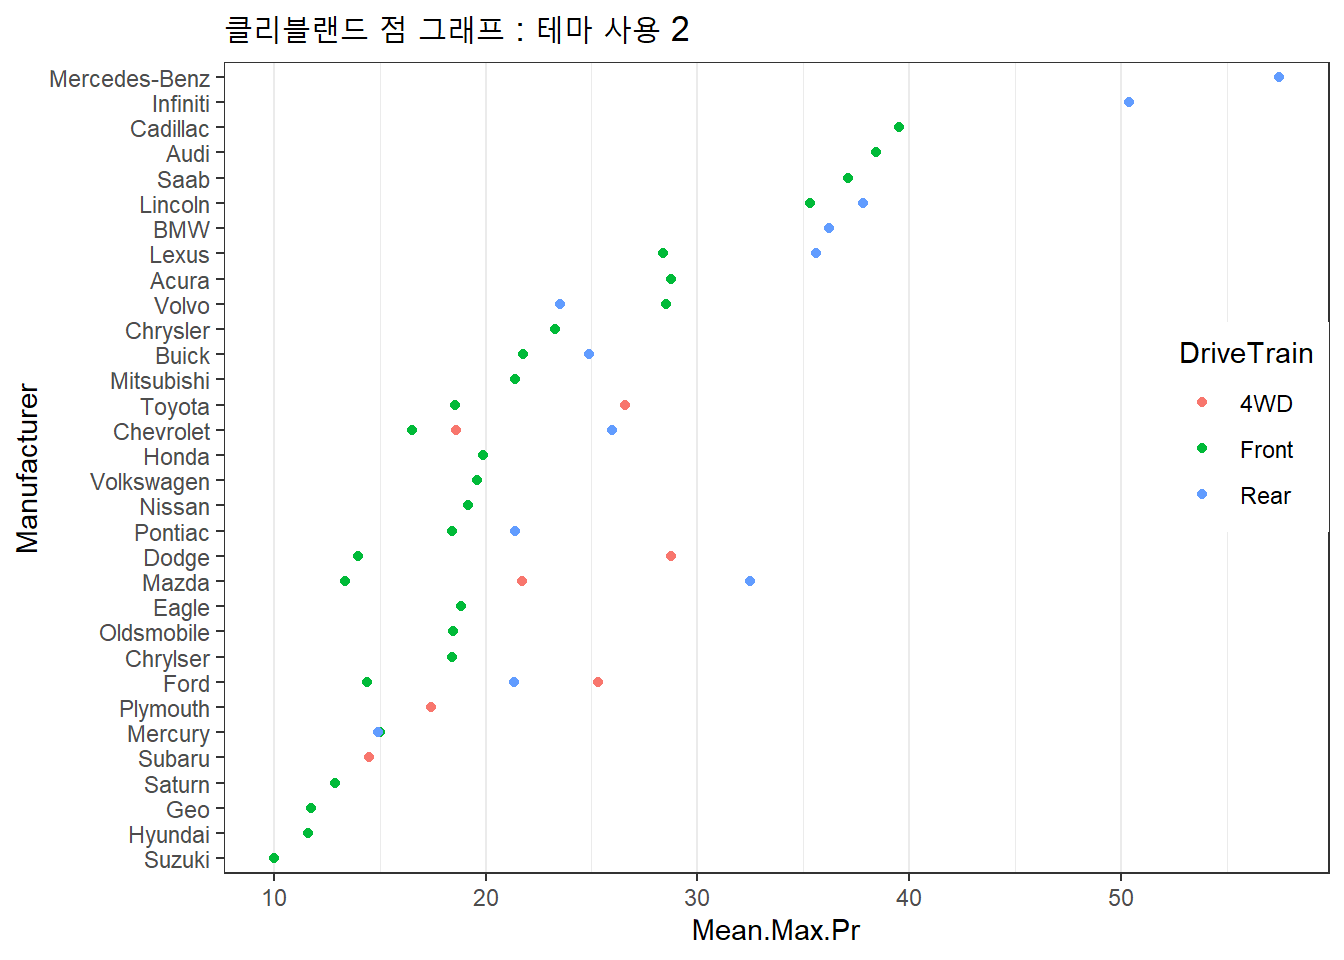This screenshot has height=960, width=1344.
Task: Select the Saturn axis label
Action: click(x=177, y=785)
